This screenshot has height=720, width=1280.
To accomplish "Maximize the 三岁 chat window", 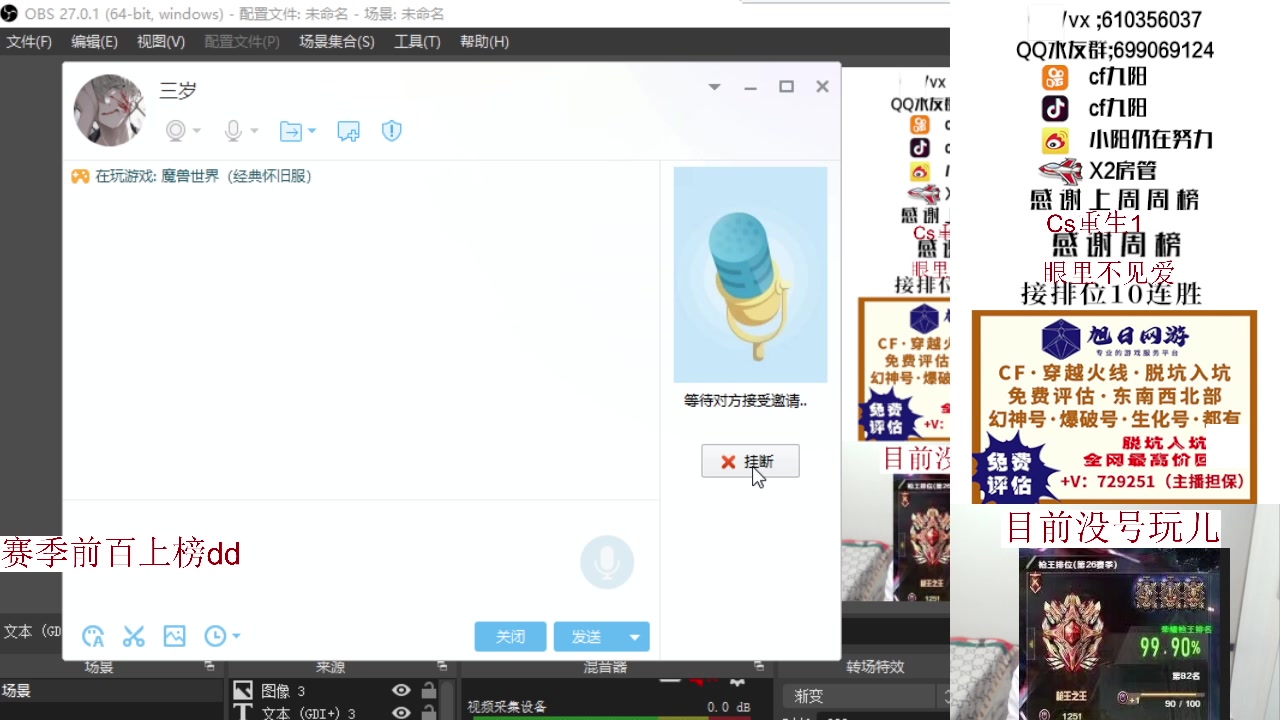I will (x=787, y=87).
